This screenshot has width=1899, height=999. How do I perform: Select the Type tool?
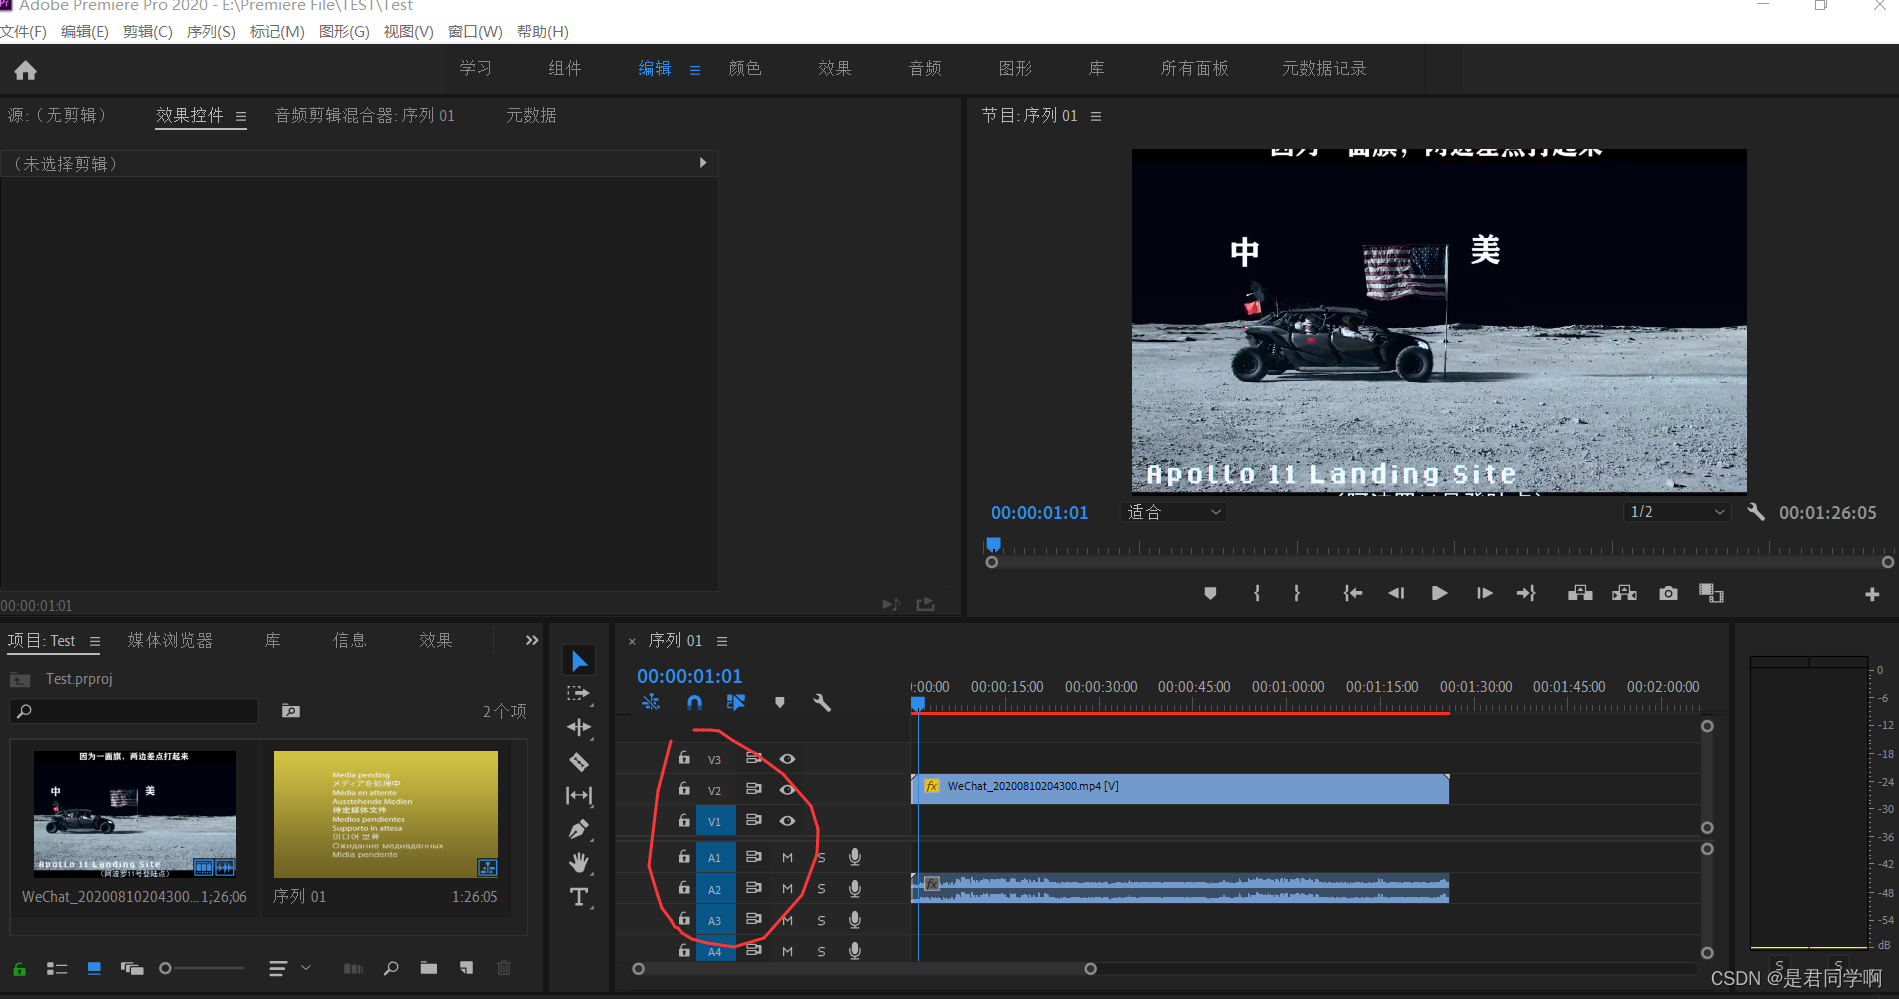click(579, 897)
